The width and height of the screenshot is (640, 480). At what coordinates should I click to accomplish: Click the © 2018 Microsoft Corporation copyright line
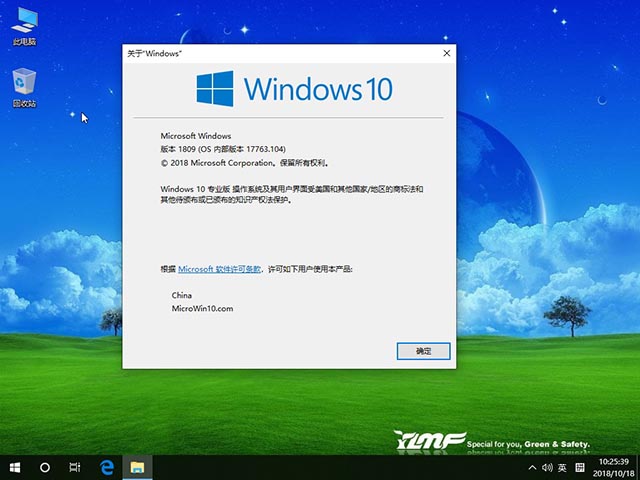click(x=245, y=163)
